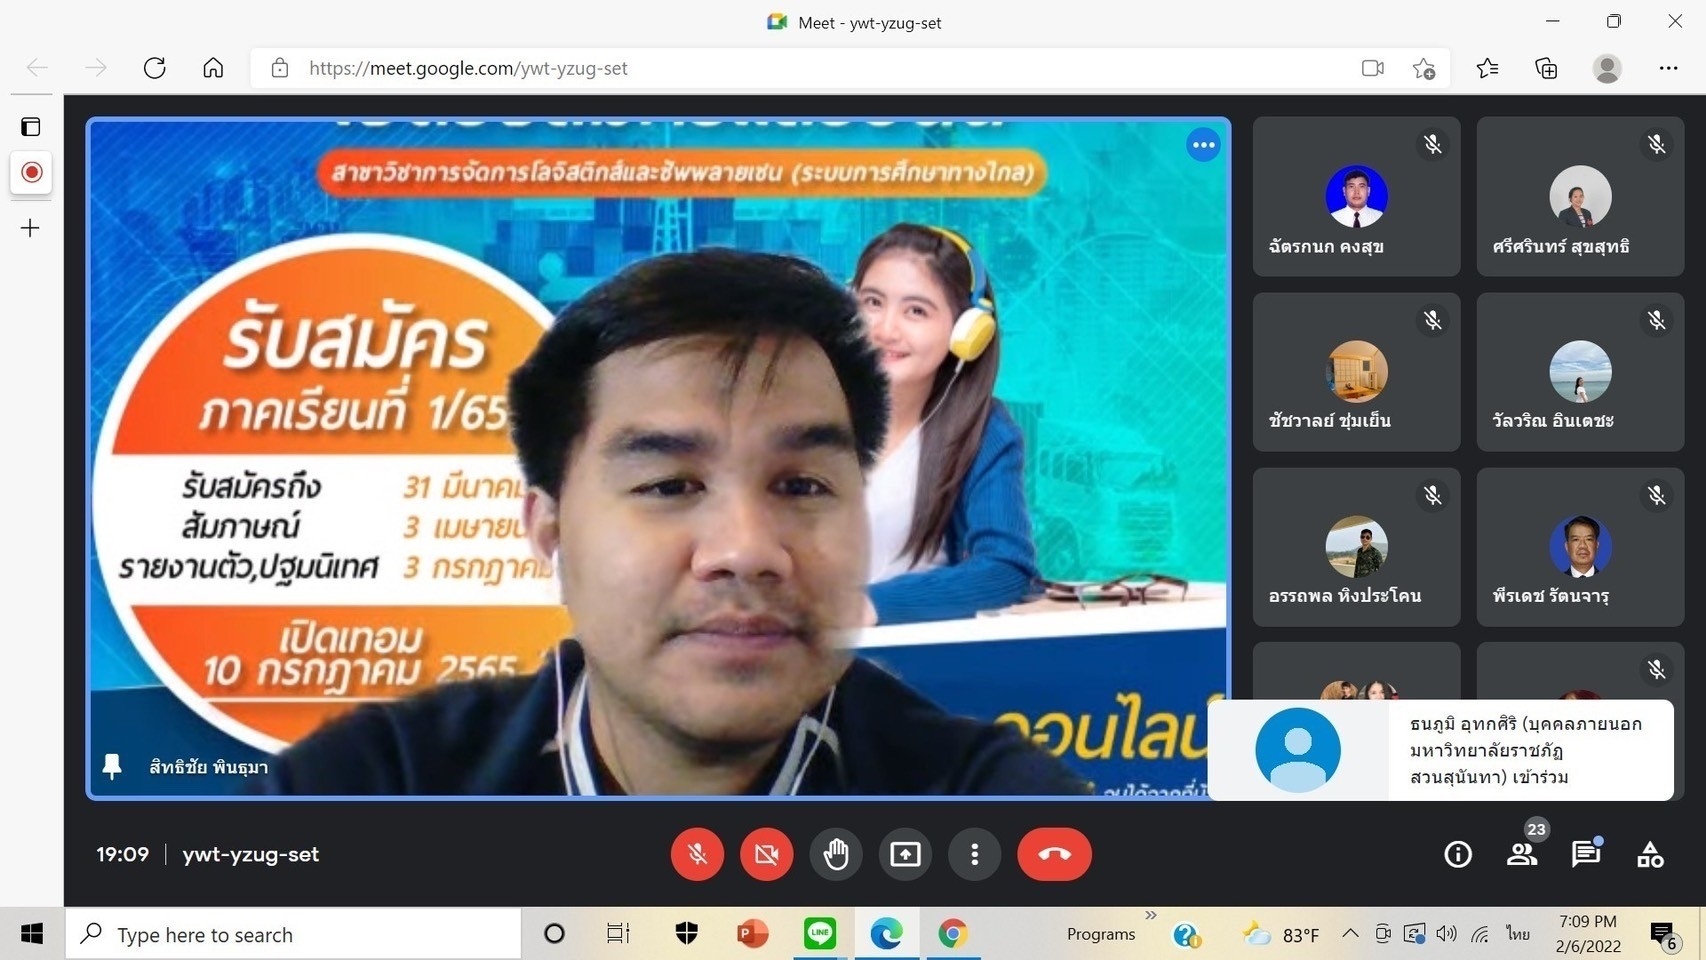This screenshot has height=960, width=1706.
Task: Unmute the microphone in the call bar
Action: (x=697, y=854)
